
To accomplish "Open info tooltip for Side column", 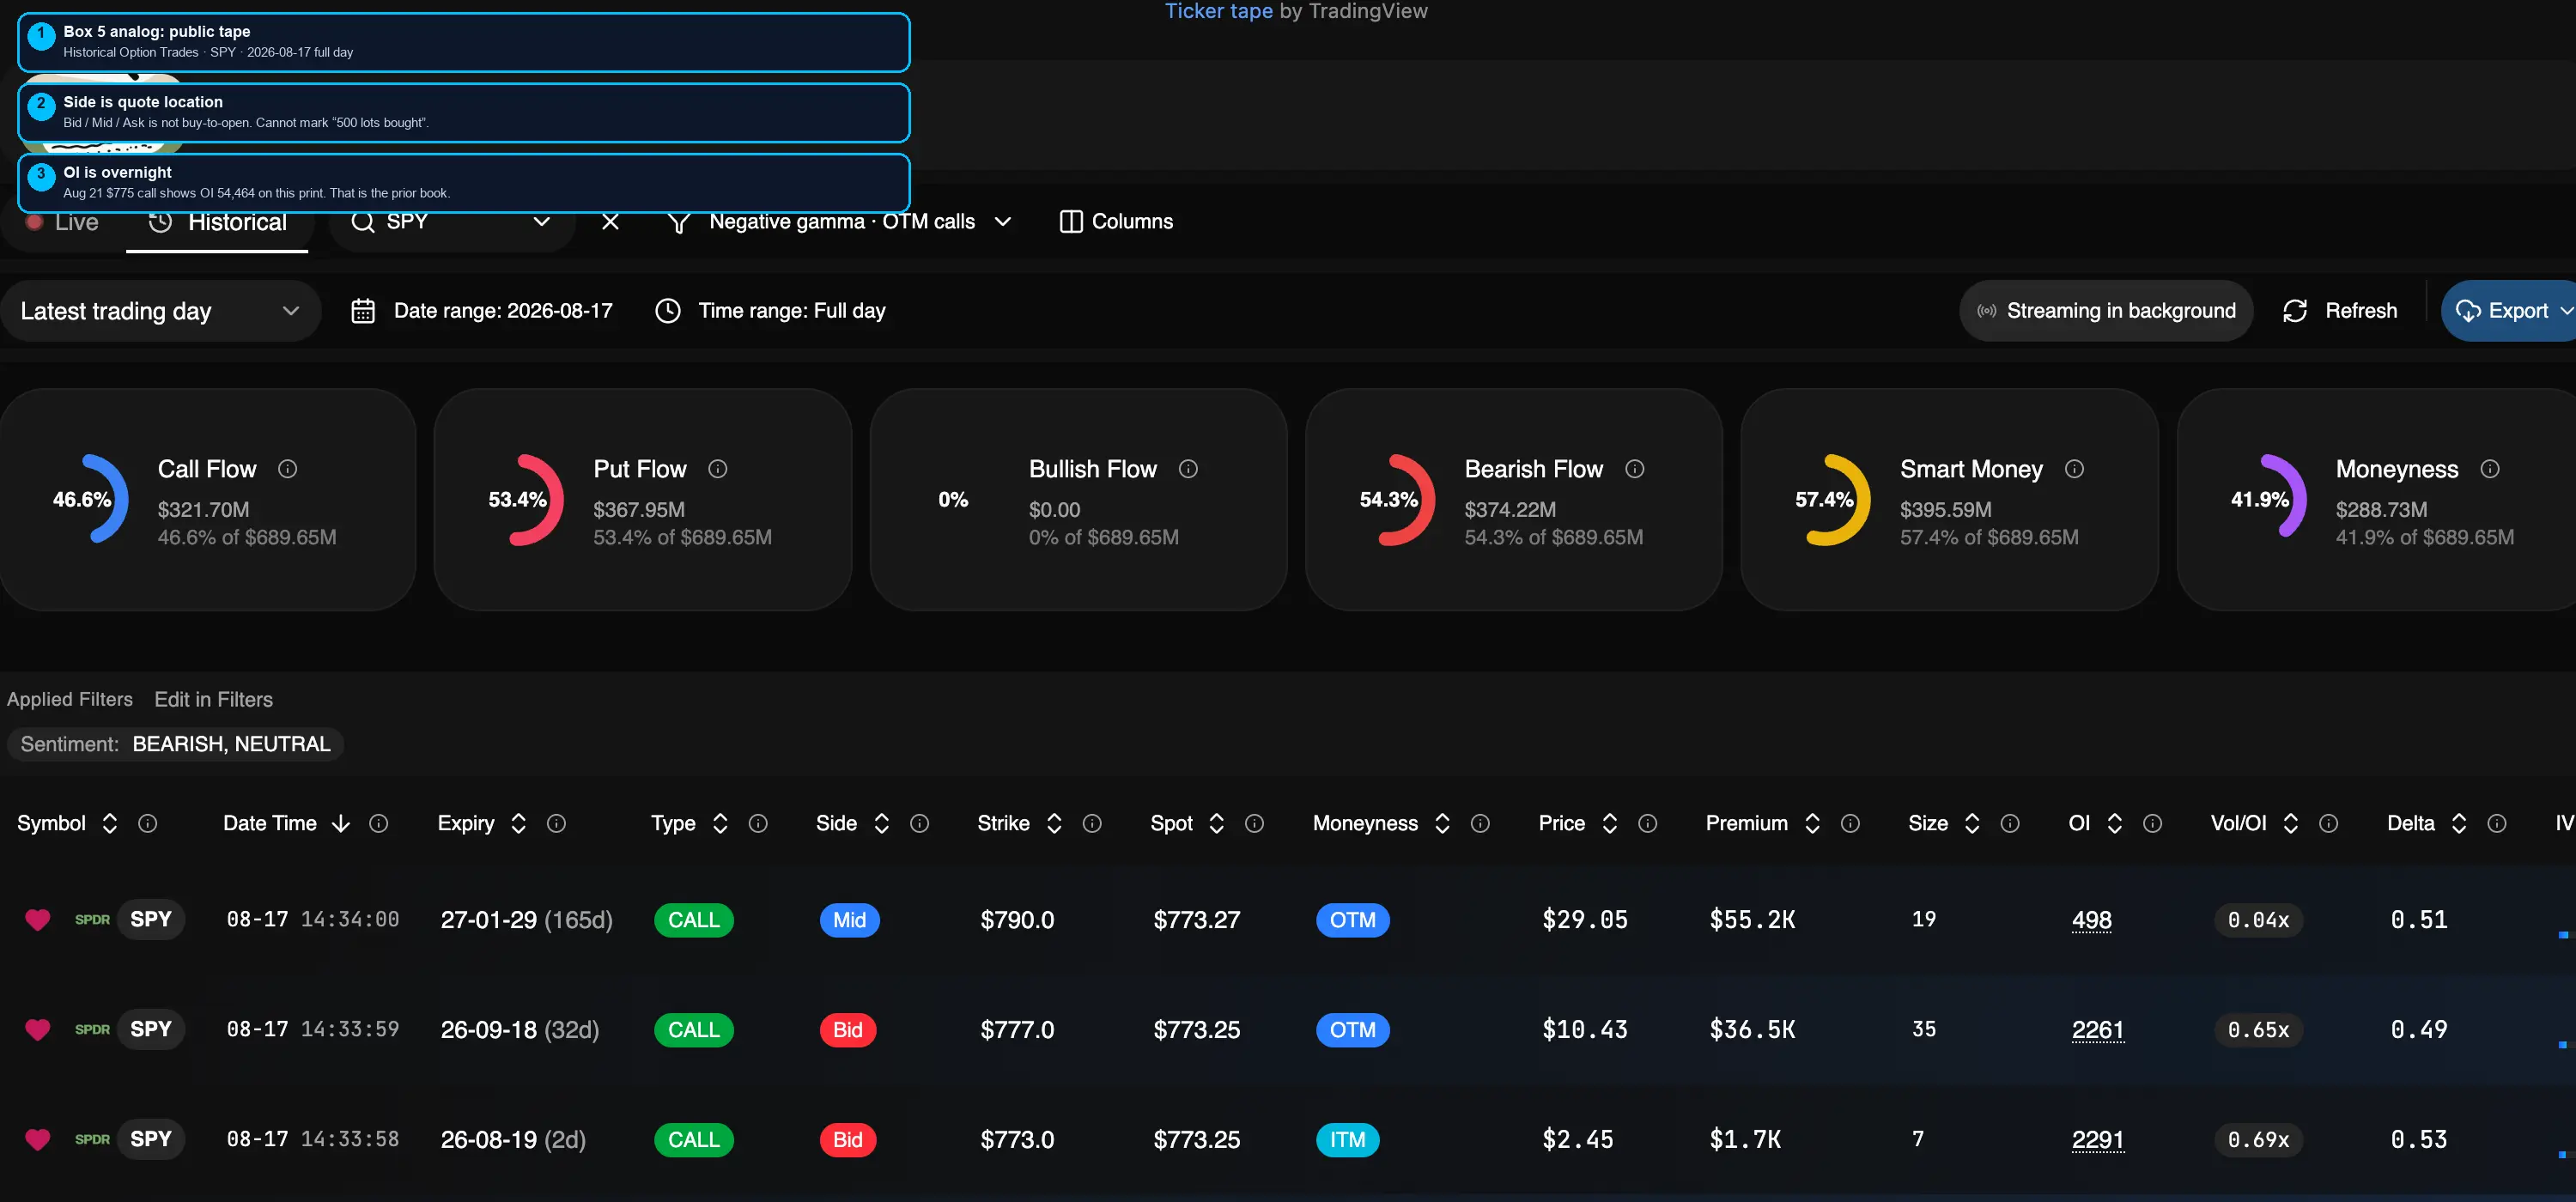I will click(919, 823).
